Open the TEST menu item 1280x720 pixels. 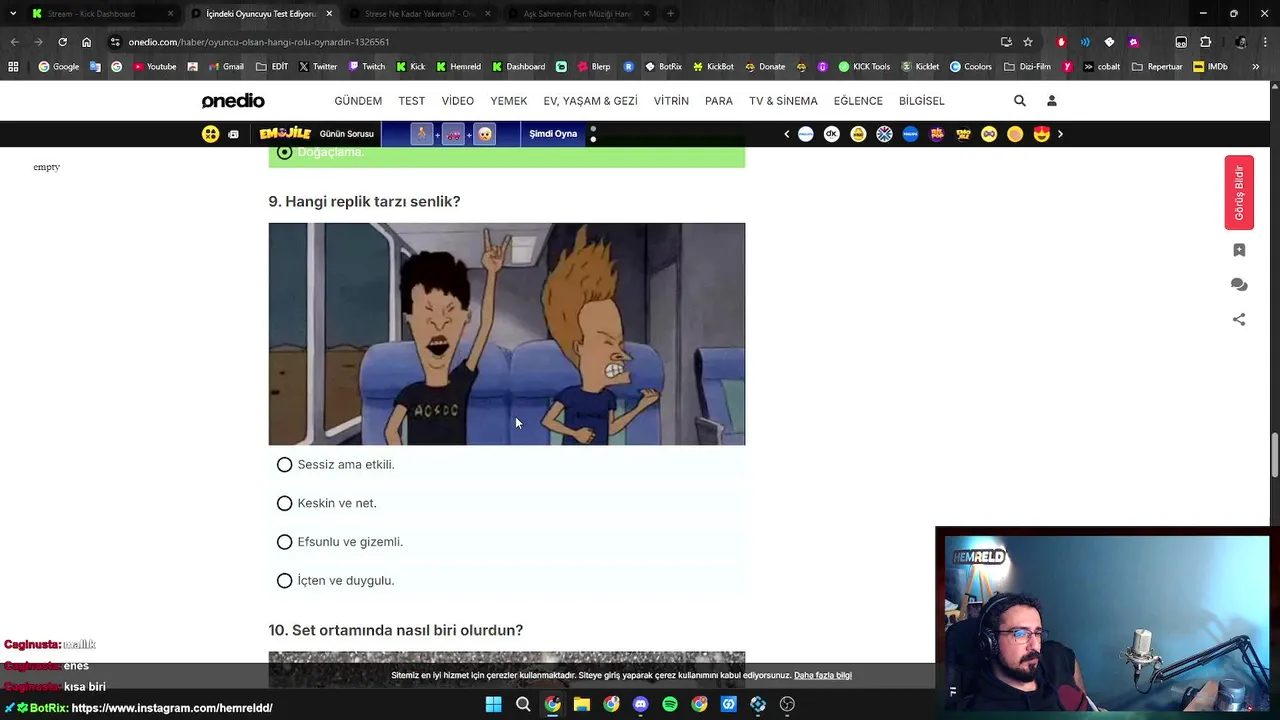[412, 101]
